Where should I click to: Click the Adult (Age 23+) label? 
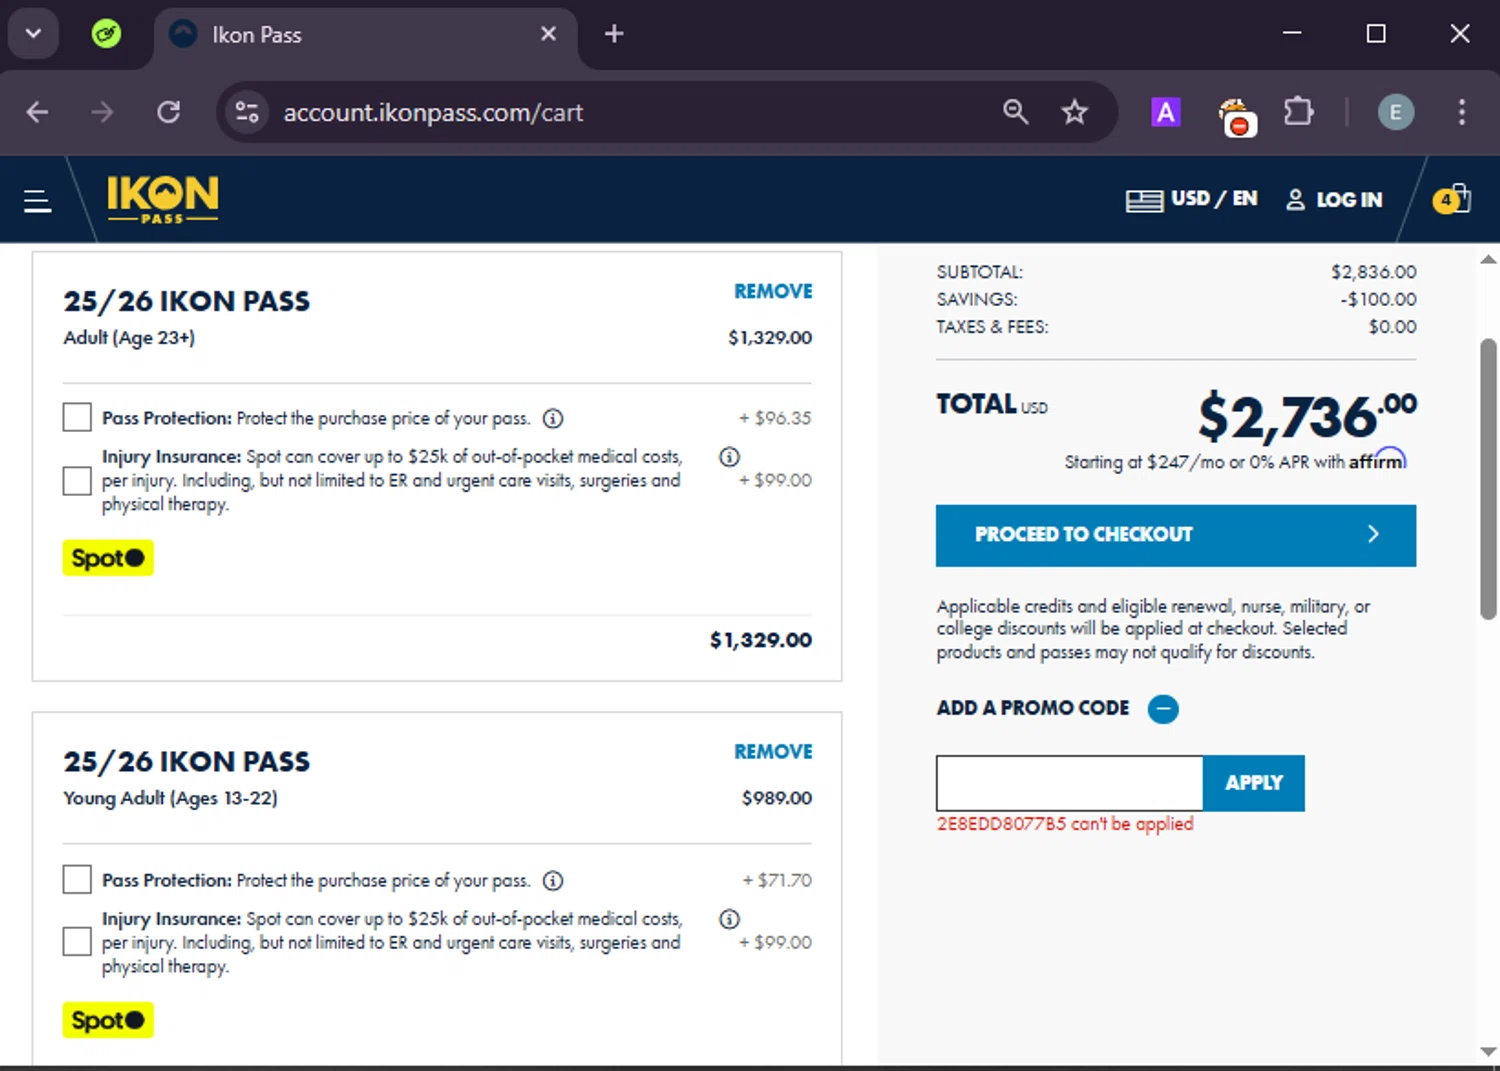click(129, 338)
